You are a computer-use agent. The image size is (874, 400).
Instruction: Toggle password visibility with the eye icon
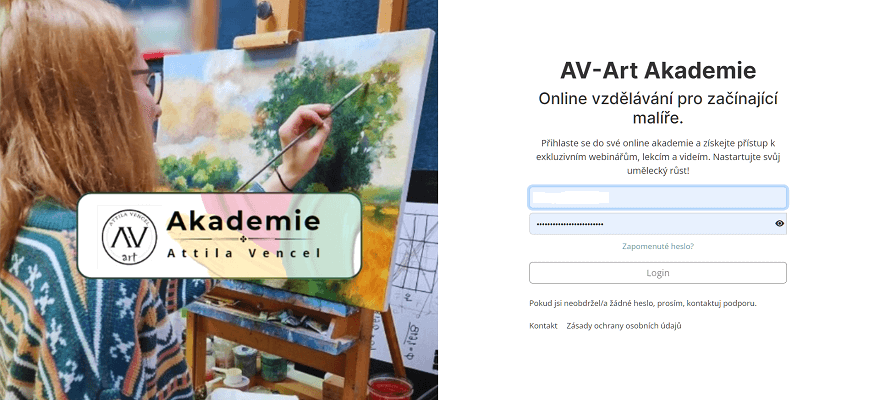(779, 223)
